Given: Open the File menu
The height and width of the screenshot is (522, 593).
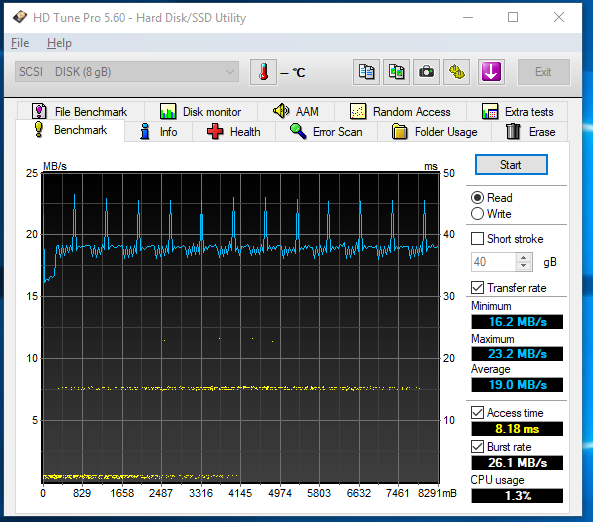Looking at the screenshot, I should (x=20, y=43).
